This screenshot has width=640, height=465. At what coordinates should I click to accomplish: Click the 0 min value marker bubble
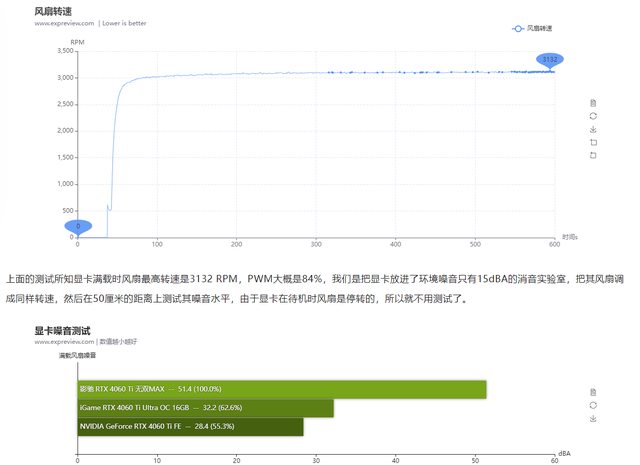pyautogui.click(x=77, y=227)
